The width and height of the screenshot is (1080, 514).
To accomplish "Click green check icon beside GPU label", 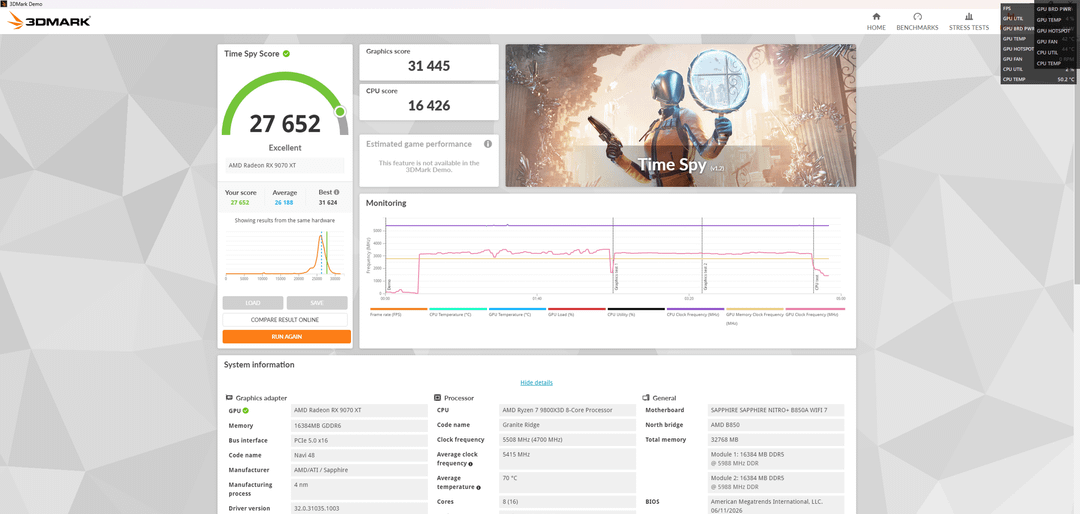I will point(246,411).
